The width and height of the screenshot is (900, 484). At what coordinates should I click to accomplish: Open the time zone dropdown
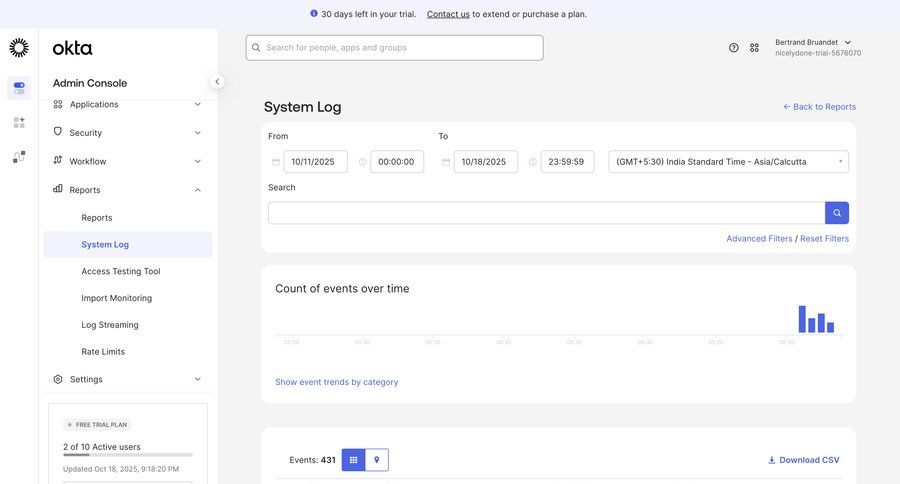[728, 162]
